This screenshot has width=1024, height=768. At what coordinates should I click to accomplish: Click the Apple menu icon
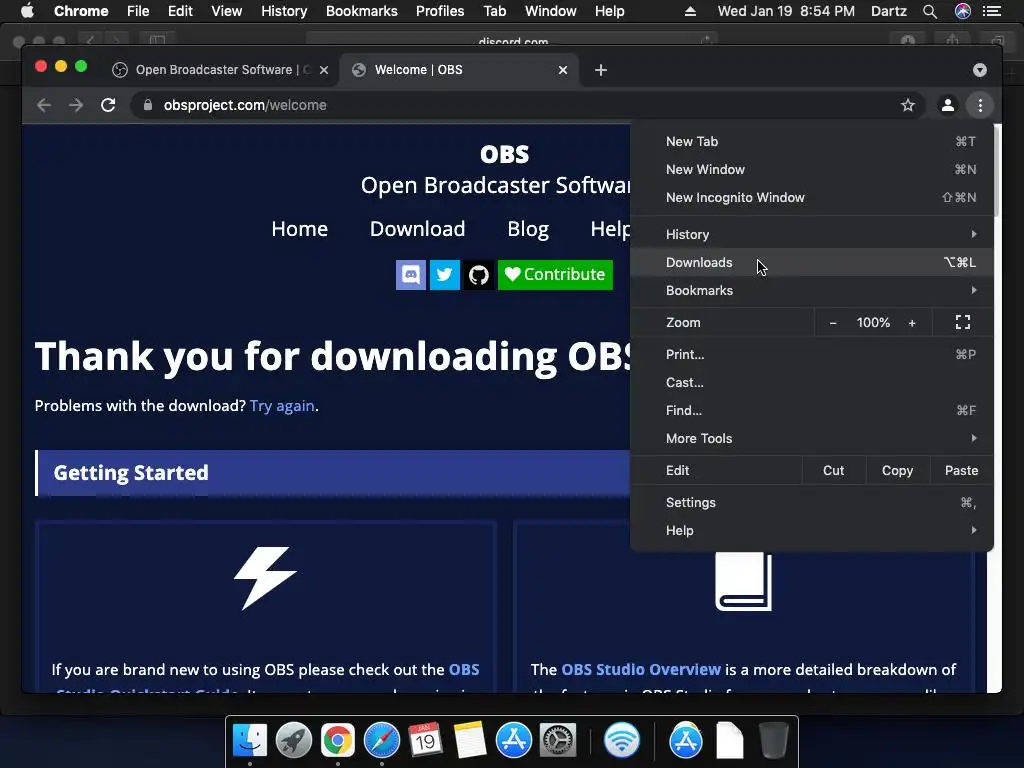(27, 11)
